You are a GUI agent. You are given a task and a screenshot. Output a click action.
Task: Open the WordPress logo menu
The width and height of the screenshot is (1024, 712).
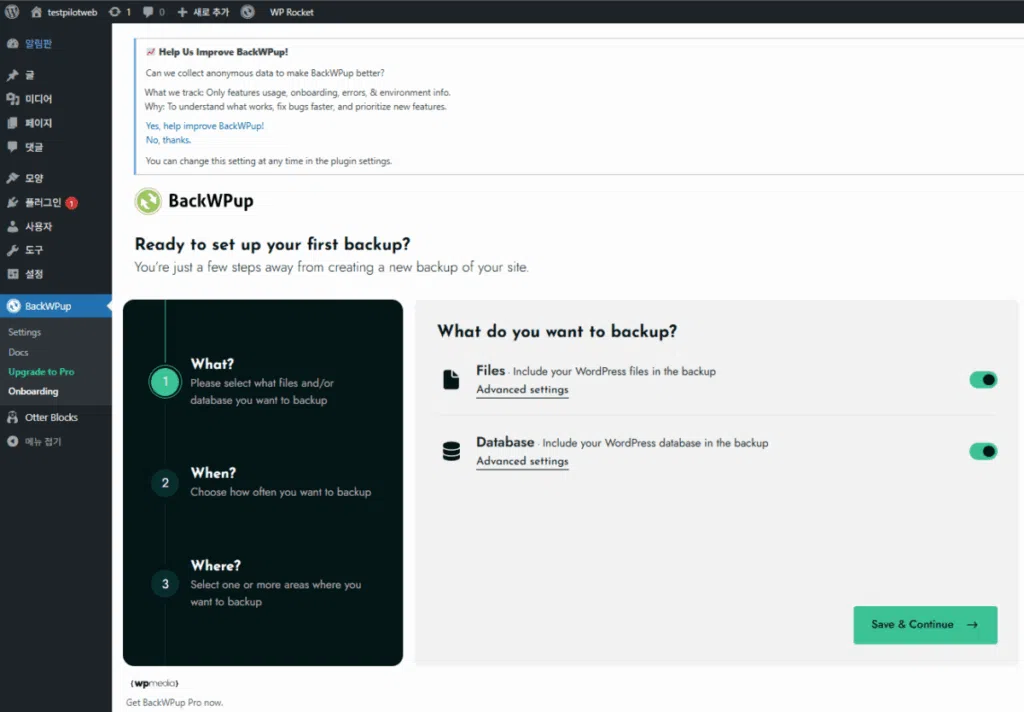pyautogui.click(x=12, y=12)
